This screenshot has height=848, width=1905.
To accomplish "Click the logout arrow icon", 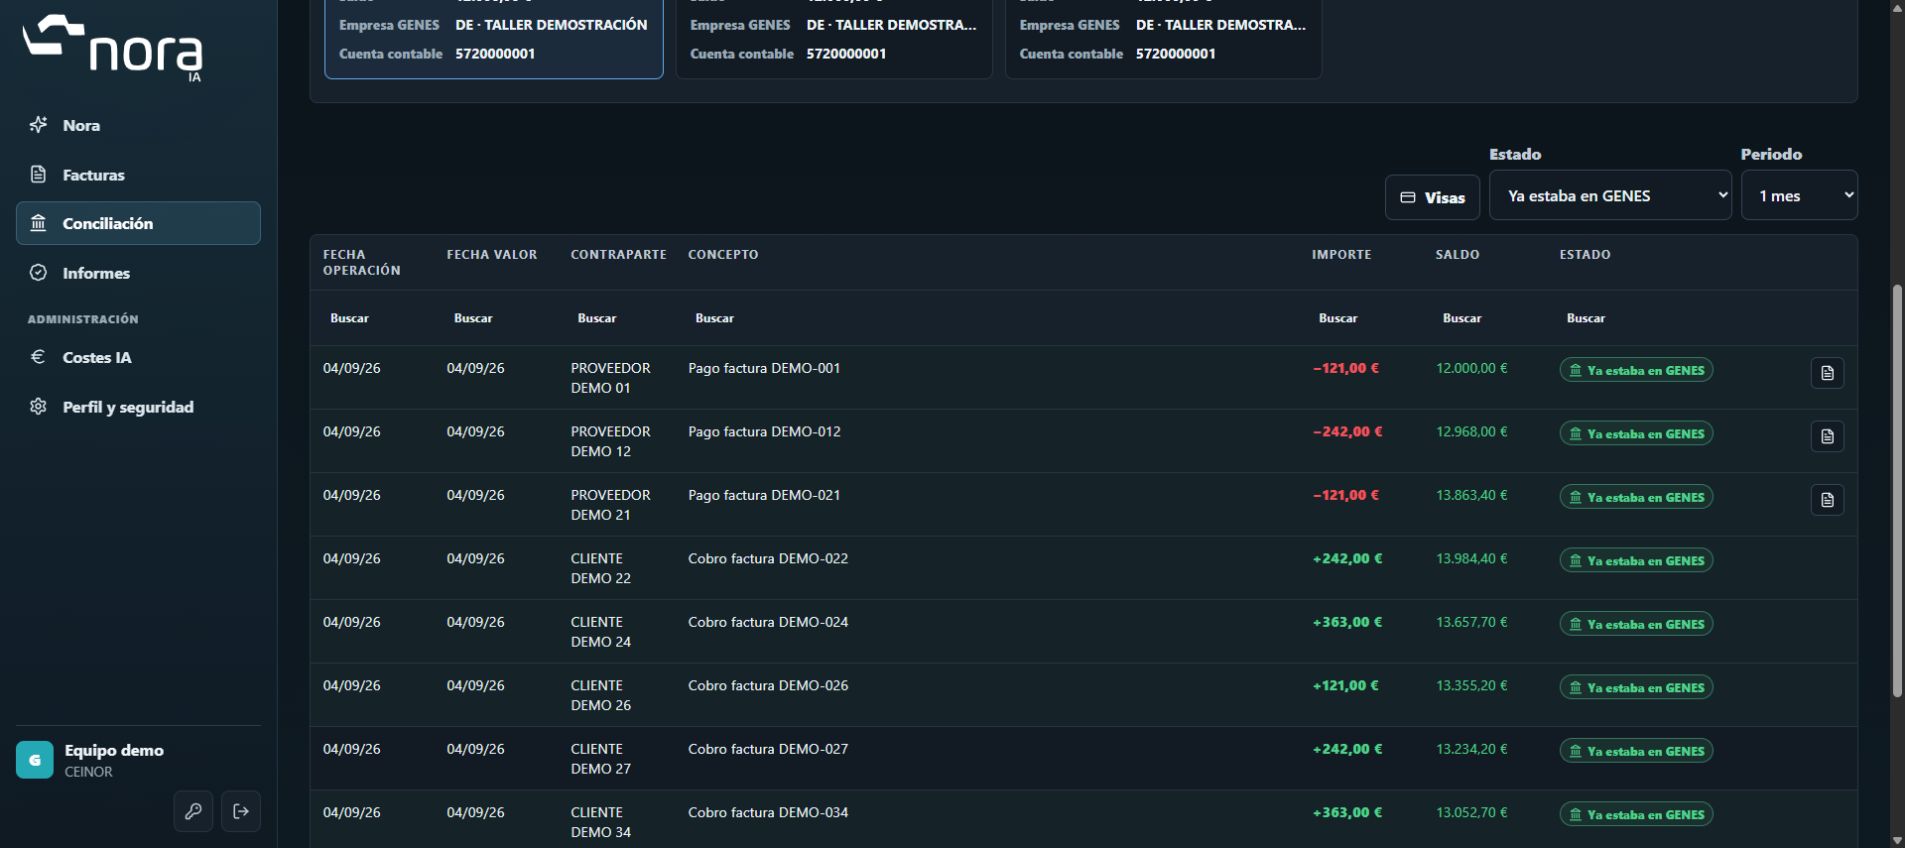I will pyautogui.click(x=241, y=811).
